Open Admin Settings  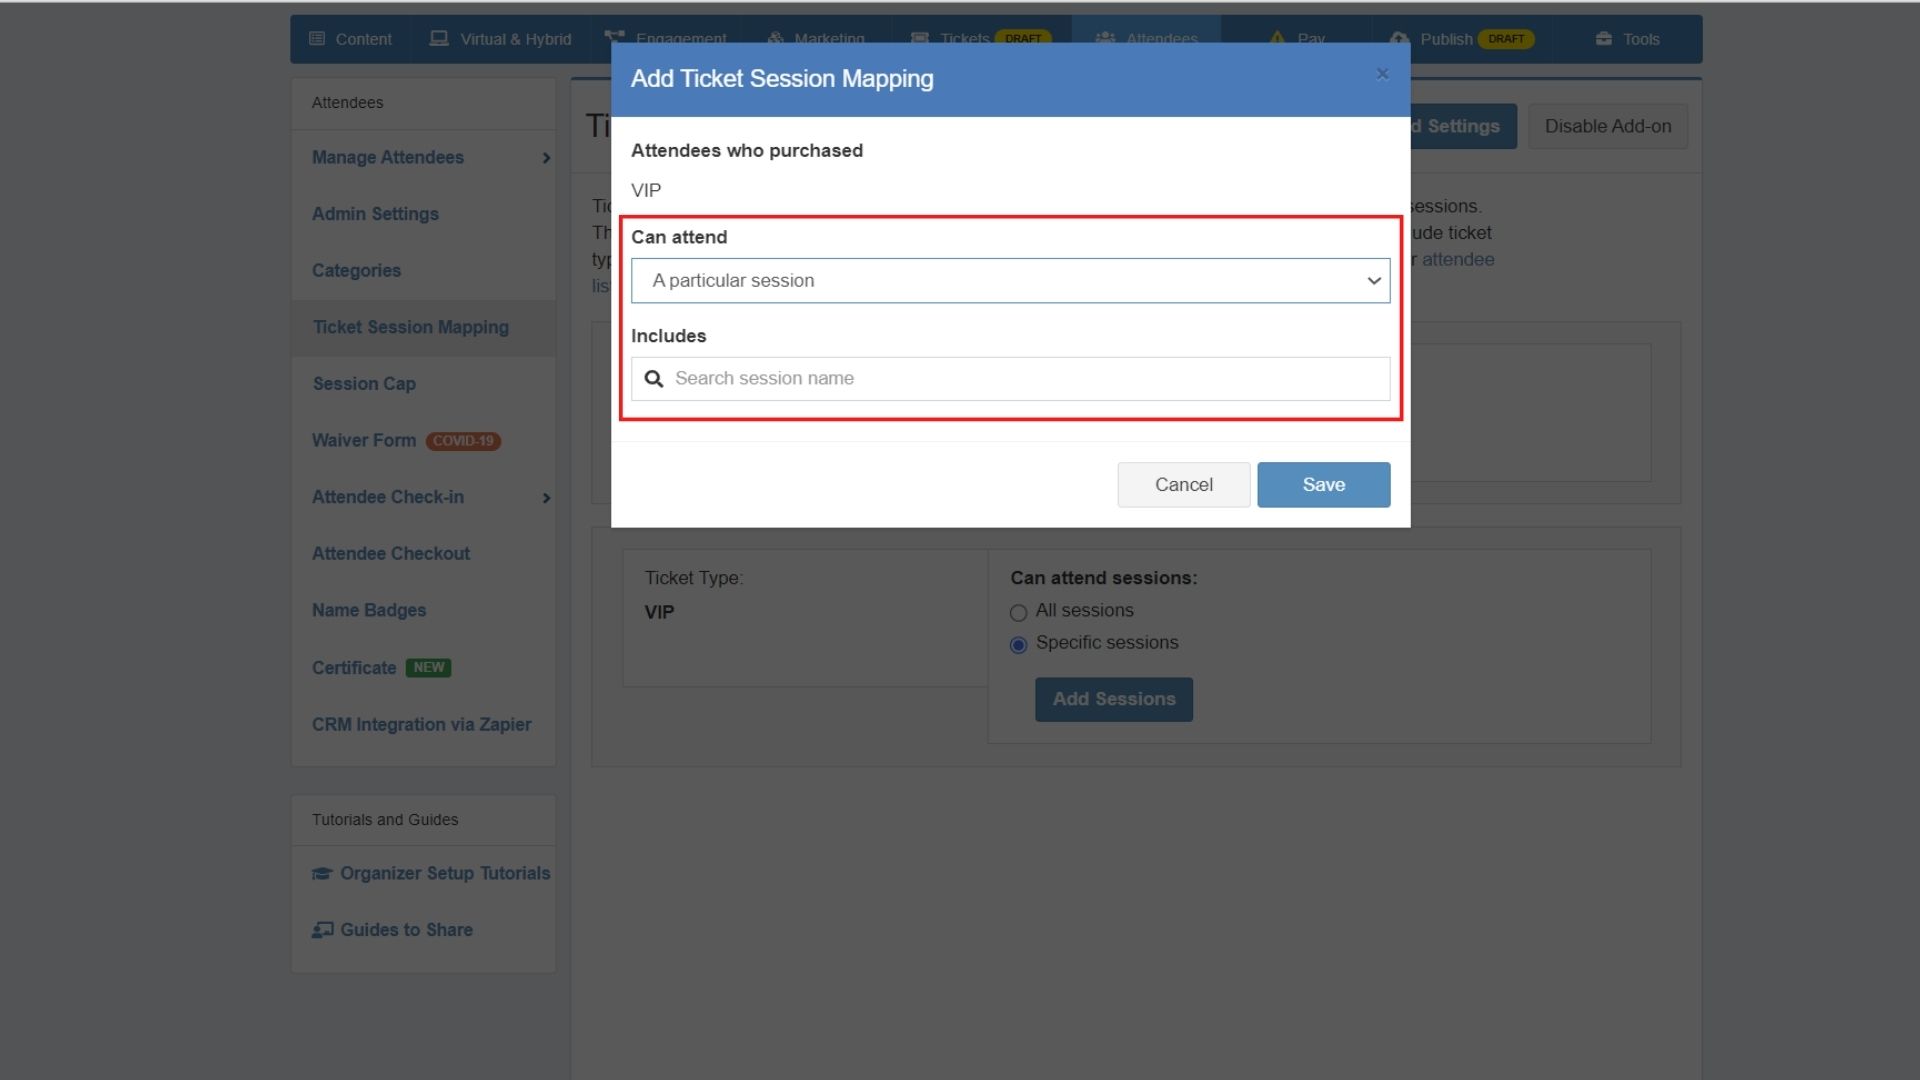pos(375,214)
